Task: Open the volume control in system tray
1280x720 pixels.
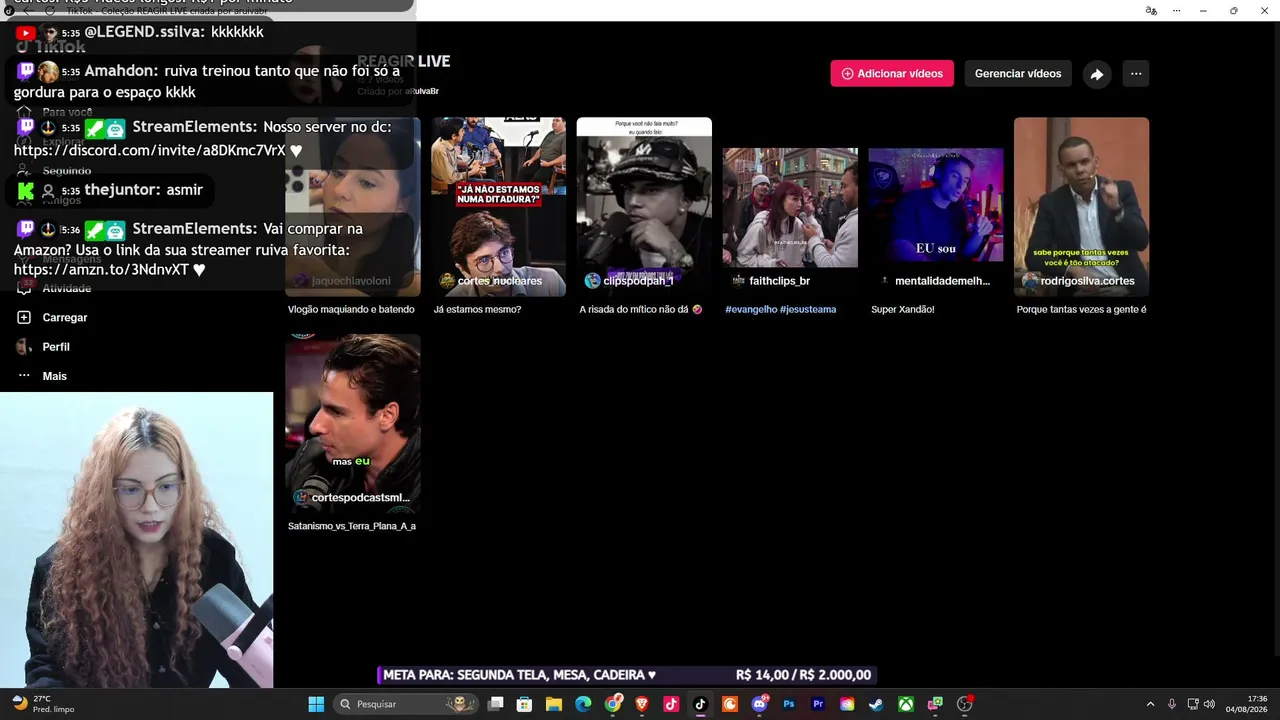Action: [x=1210, y=704]
